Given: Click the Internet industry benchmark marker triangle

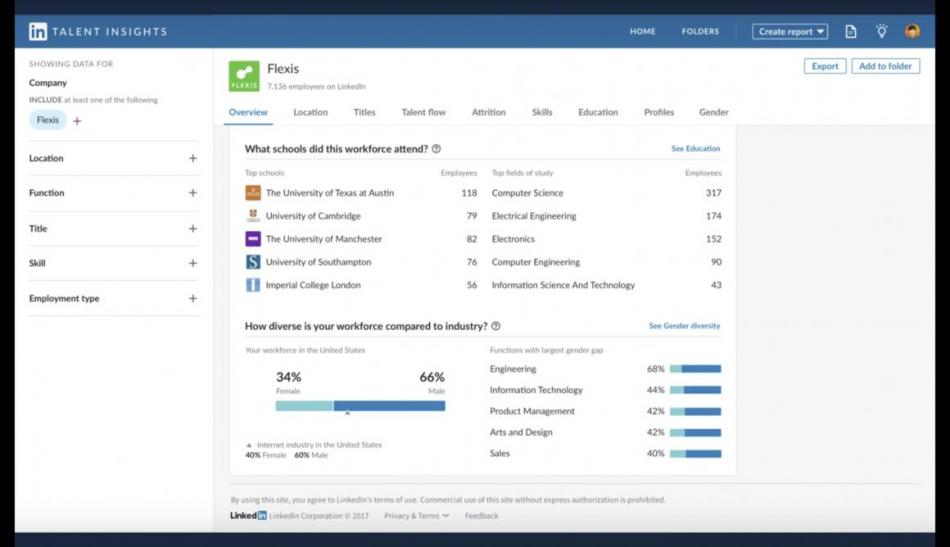Looking at the screenshot, I should 347,413.
